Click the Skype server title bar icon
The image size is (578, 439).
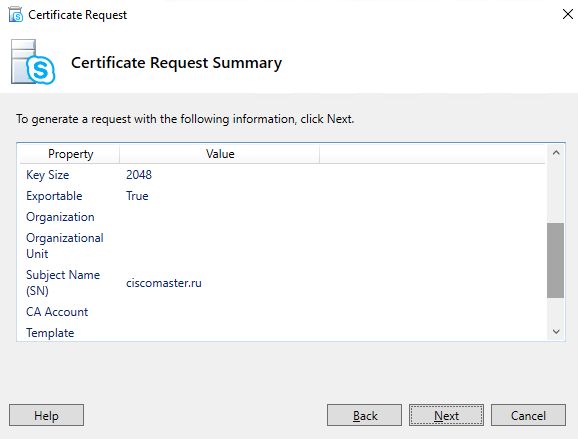[x=15, y=15]
